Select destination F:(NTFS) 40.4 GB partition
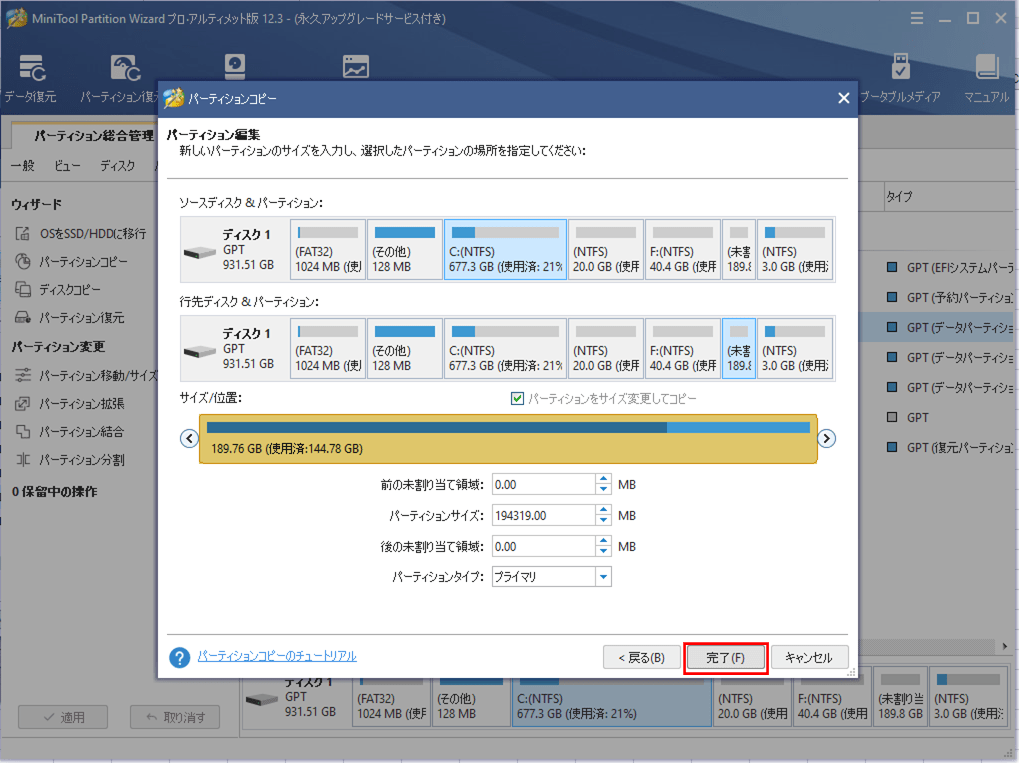This screenshot has width=1019, height=763. tap(683, 348)
